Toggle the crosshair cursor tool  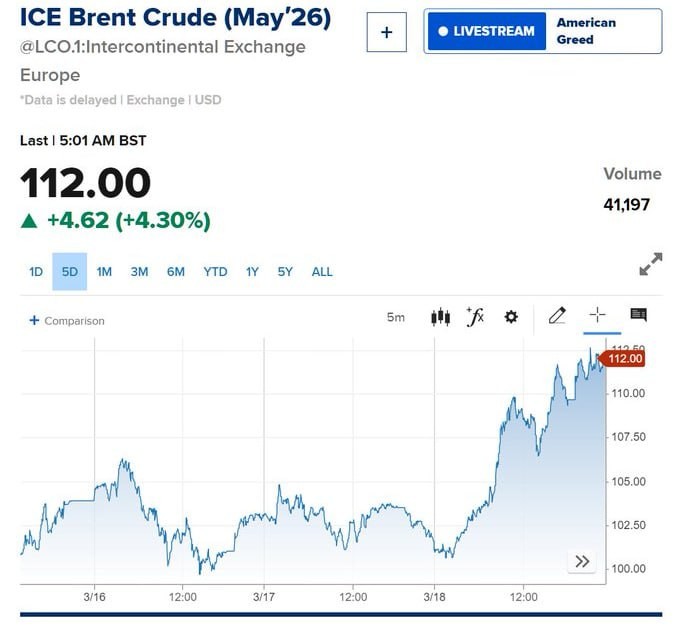[x=597, y=316]
